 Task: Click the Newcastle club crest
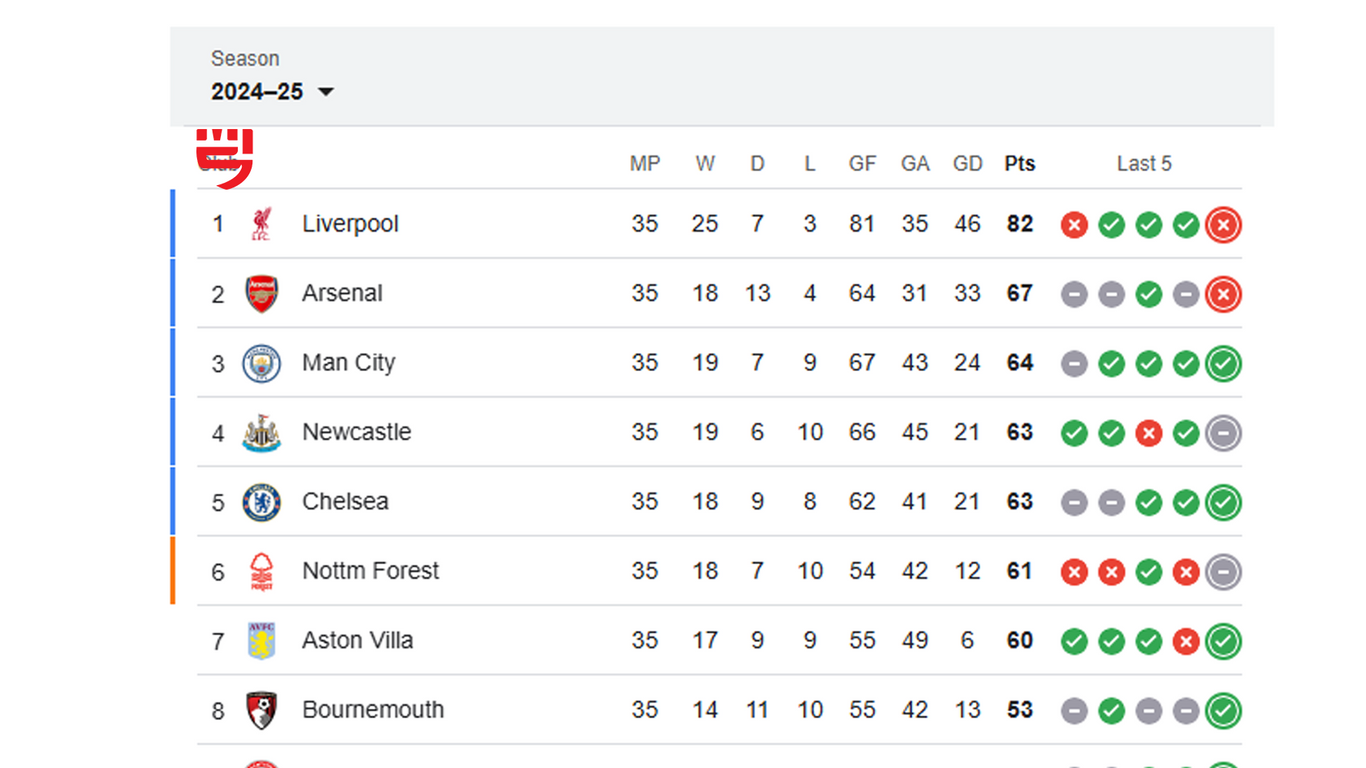(262, 432)
